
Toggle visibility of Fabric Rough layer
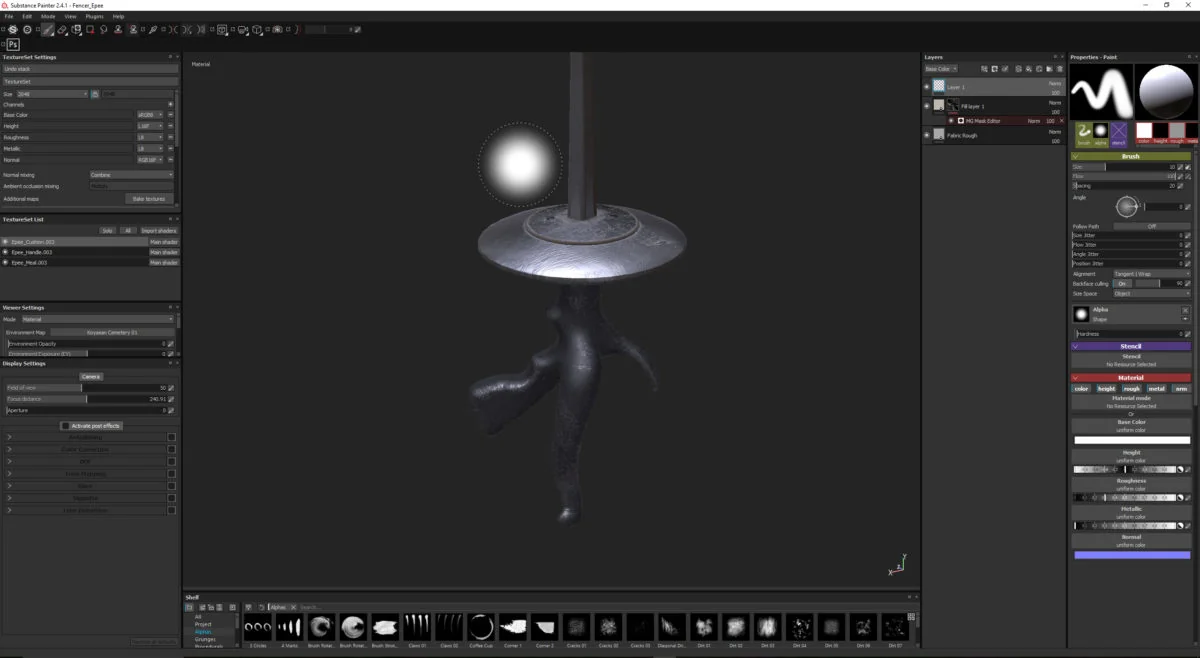click(927, 135)
